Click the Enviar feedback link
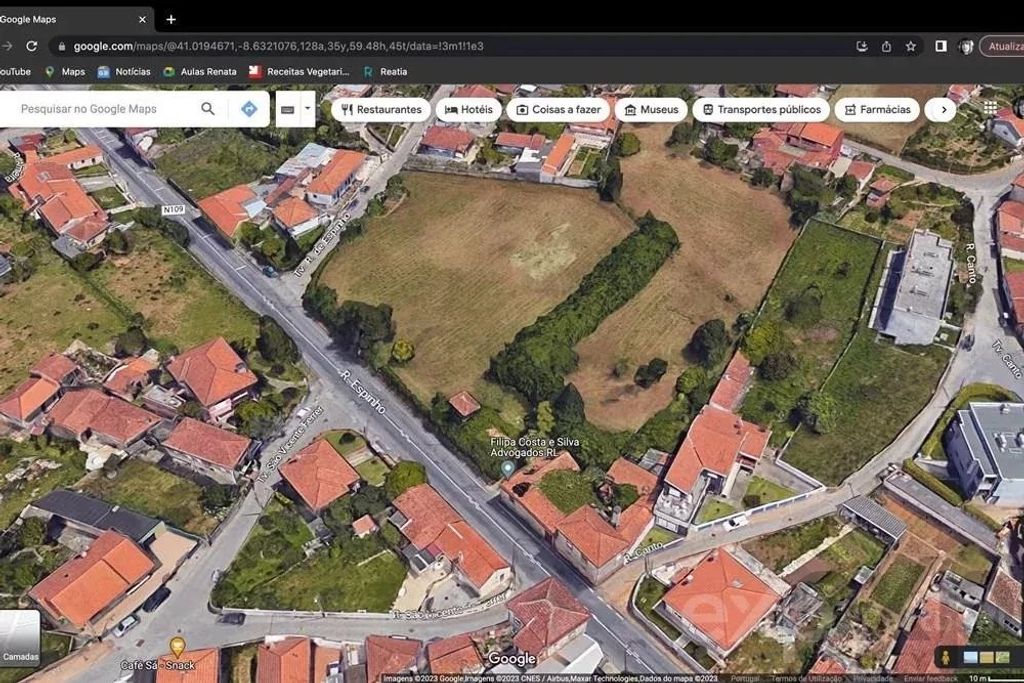The image size is (1024, 683). click(x=931, y=678)
